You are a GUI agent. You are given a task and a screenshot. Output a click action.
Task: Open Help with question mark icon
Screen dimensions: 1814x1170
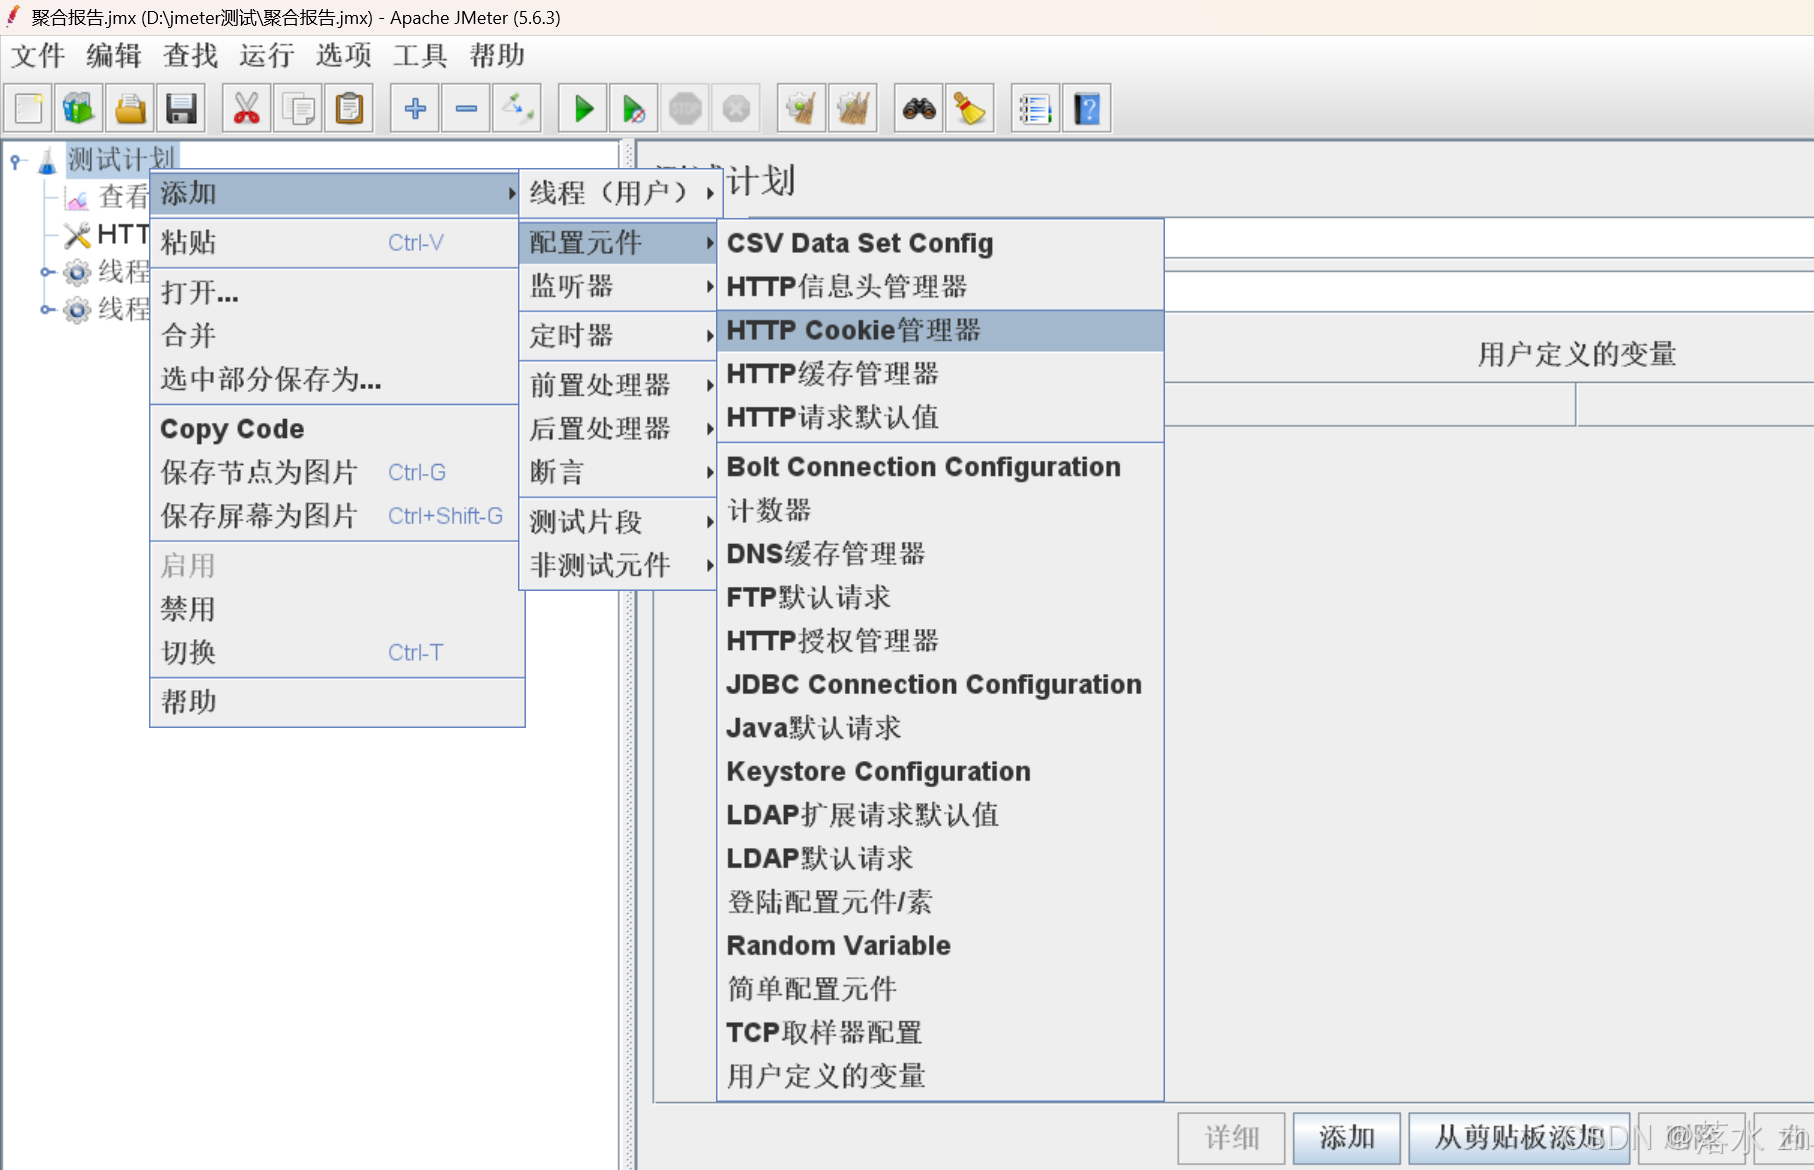tap(1087, 108)
